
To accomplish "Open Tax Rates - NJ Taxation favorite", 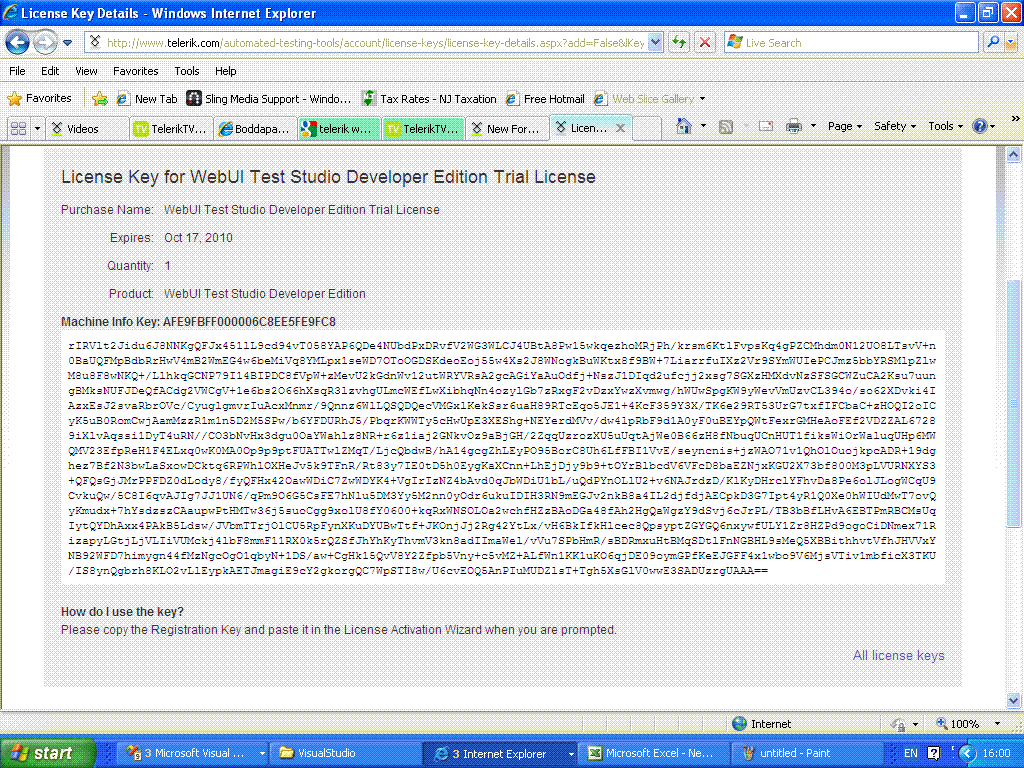I will coord(430,99).
